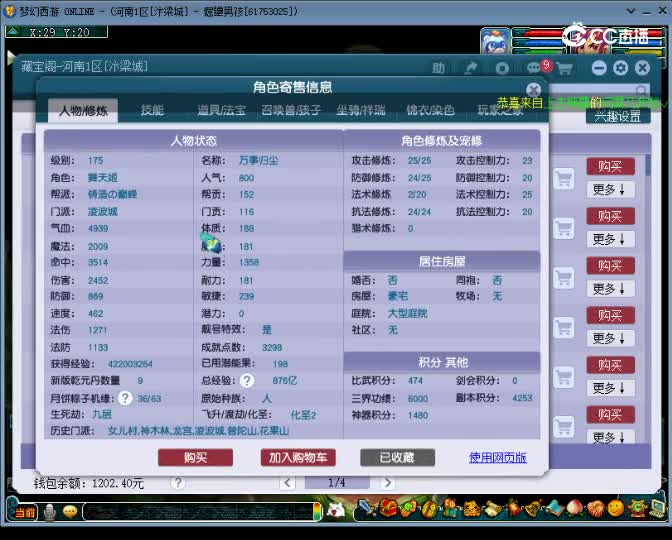Switch to the 人物/修炼 tab
The image size is (672, 540).
tap(83, 111)
